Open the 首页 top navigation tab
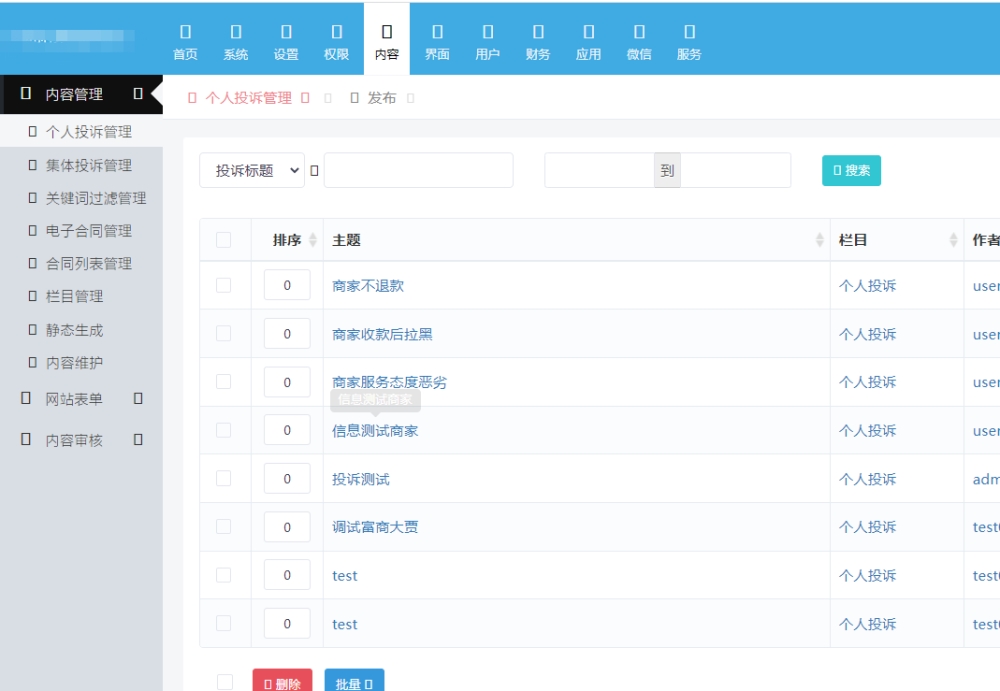 click(186, 41)
